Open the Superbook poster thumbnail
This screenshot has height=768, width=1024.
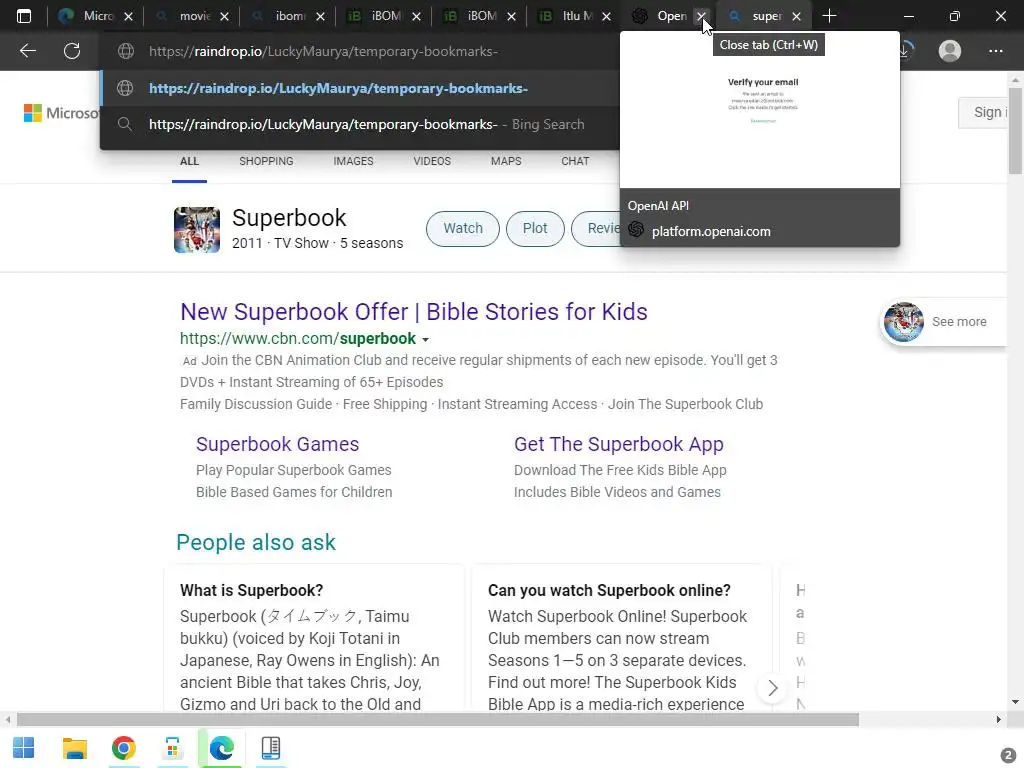coord(197,230)
